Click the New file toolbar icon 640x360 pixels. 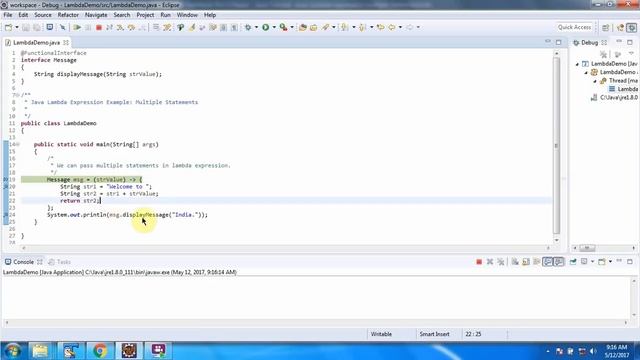[x=9, y=27]
